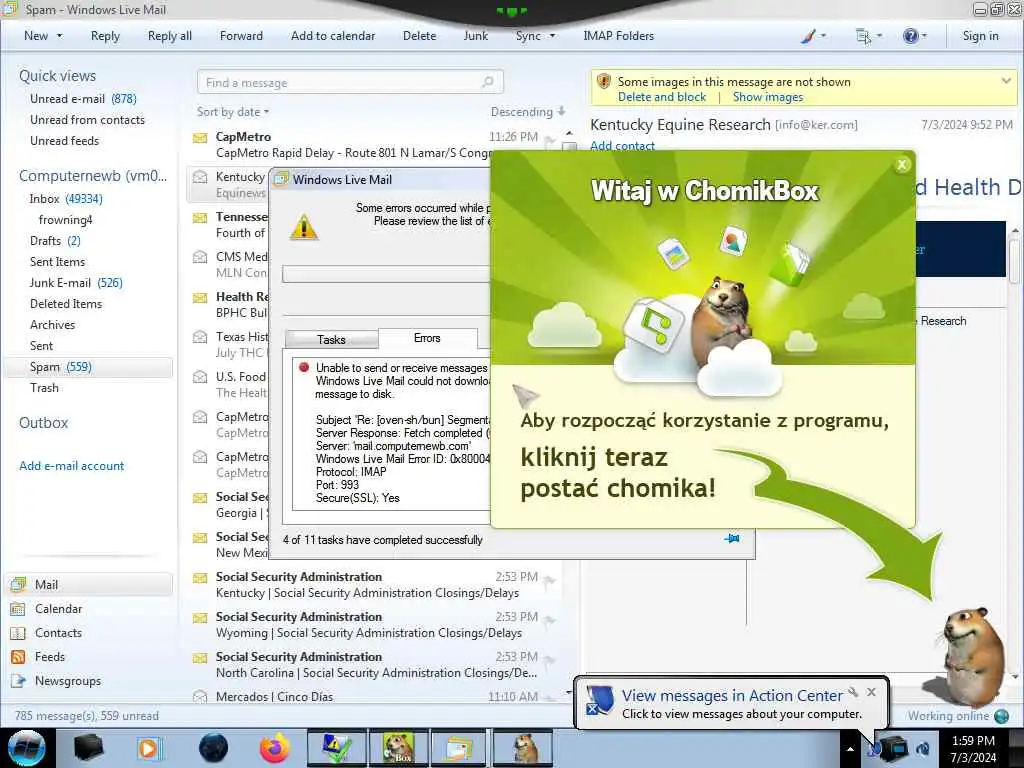Image resolution: width=1024 pixels, height=768 pixels.
Task: Select Unread feeds quick view
Action: tap(65, 140)
